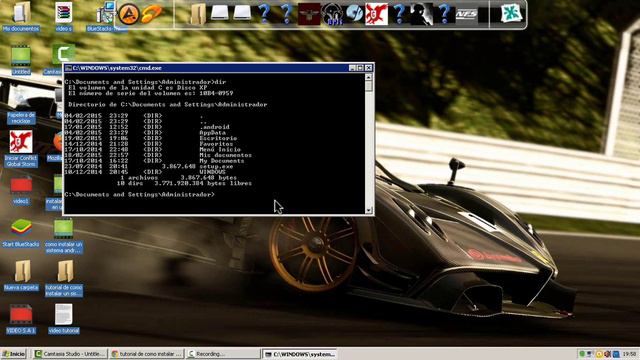Image resolution: width=640 pixels, height=360 pixels.
Task: Select the Untitled Camtasia project icon
Action: tap(21, 60)
